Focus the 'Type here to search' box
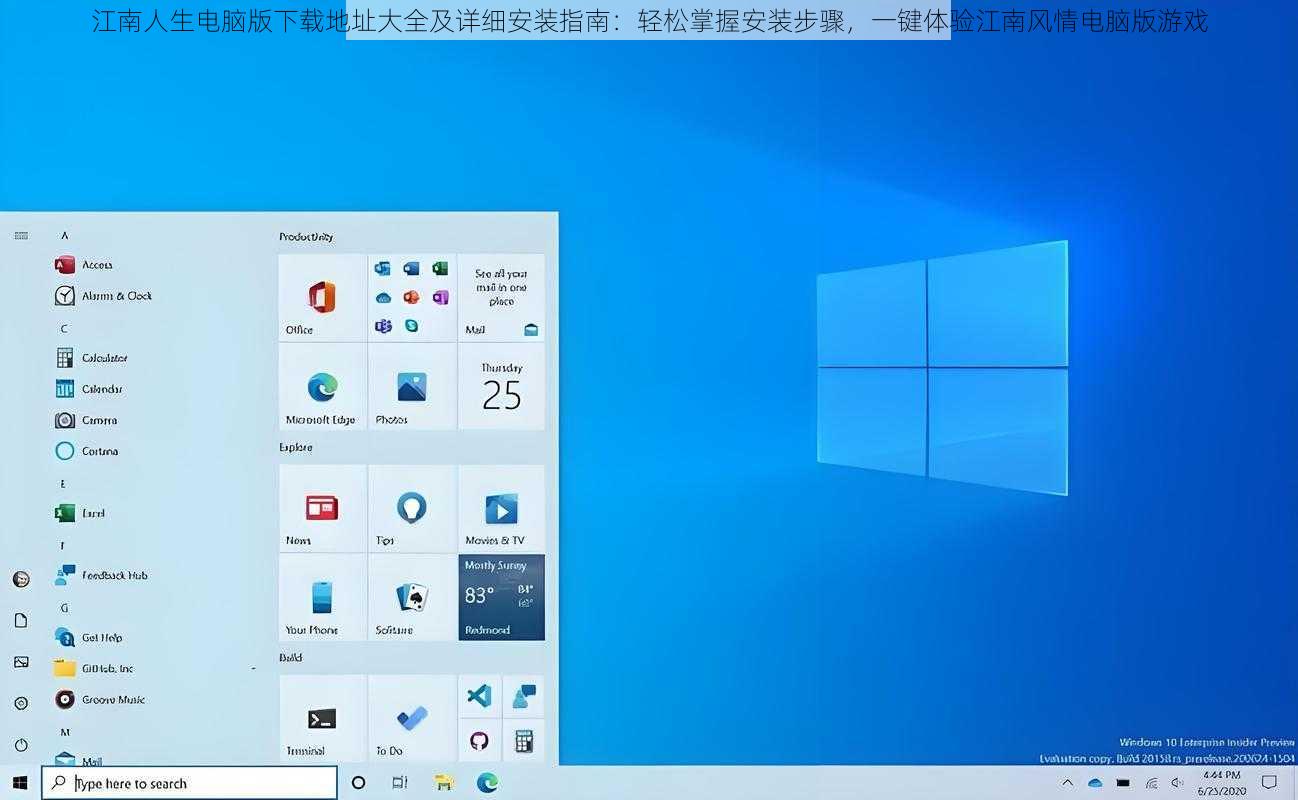The width and height of the screenshot is (1298, 800). click(x=189, y=783)
